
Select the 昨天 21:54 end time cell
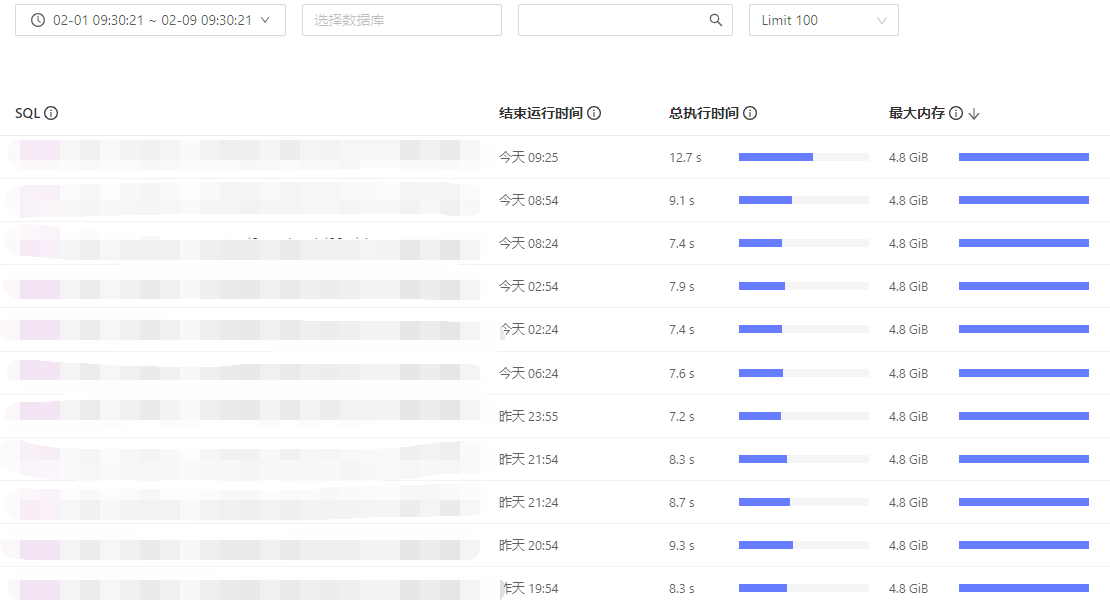tap(529, 460)
